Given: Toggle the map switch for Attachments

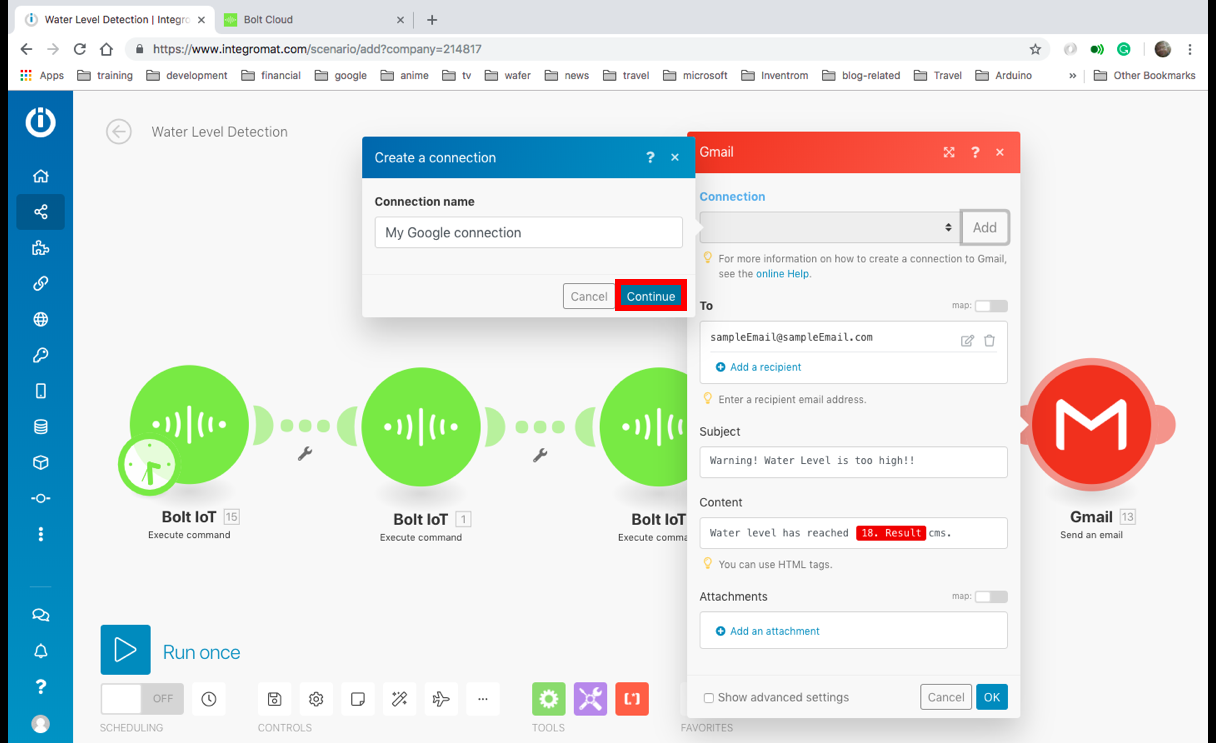Looking at the screenshot, I should click(x=990, y=597).
